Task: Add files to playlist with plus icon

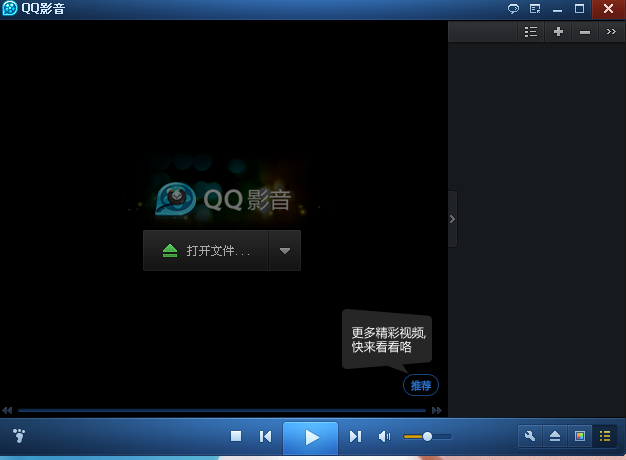Action: coord(558,32)
